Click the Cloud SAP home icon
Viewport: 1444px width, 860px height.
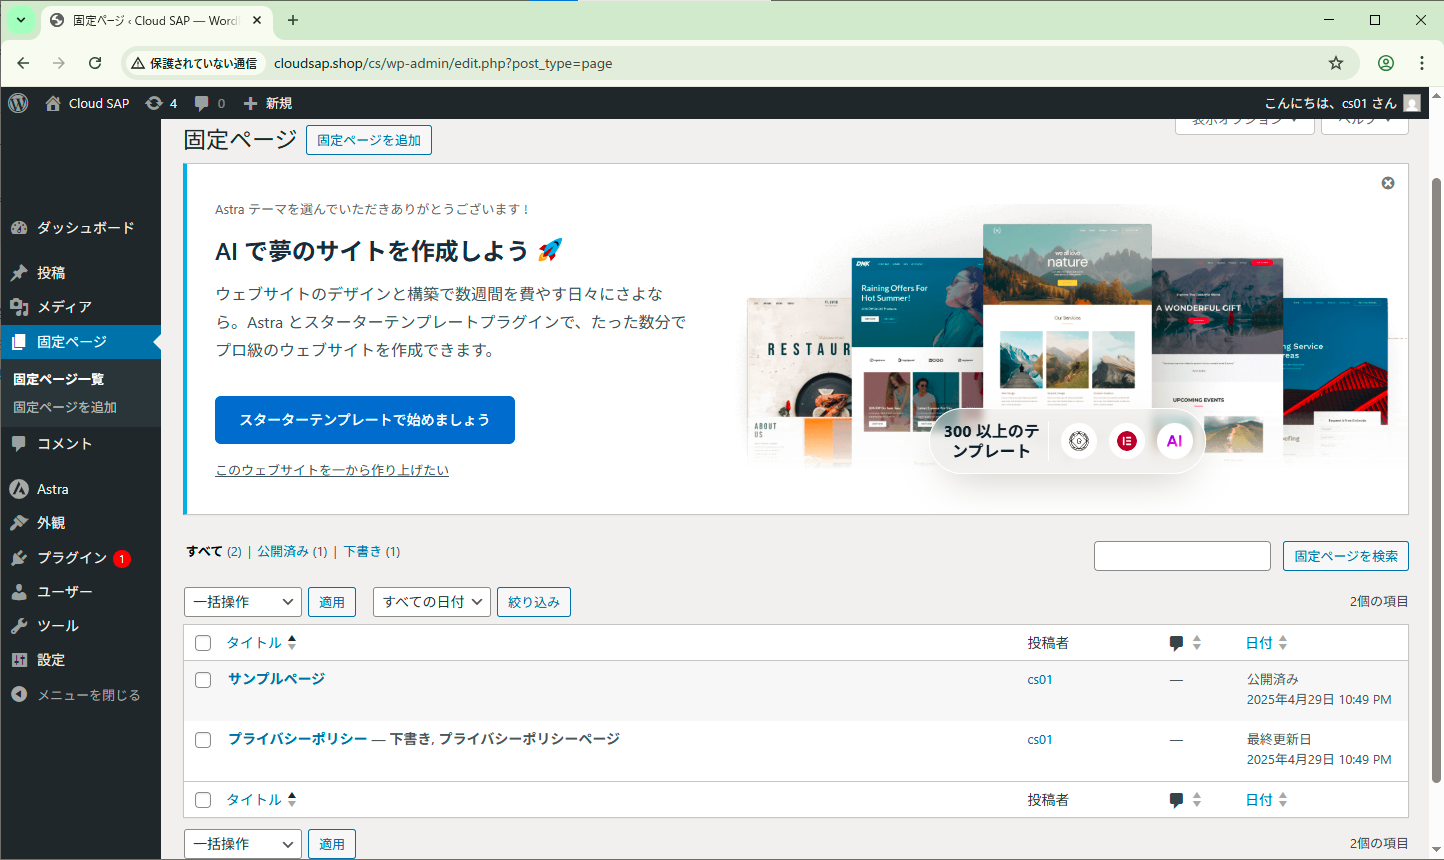53,103
